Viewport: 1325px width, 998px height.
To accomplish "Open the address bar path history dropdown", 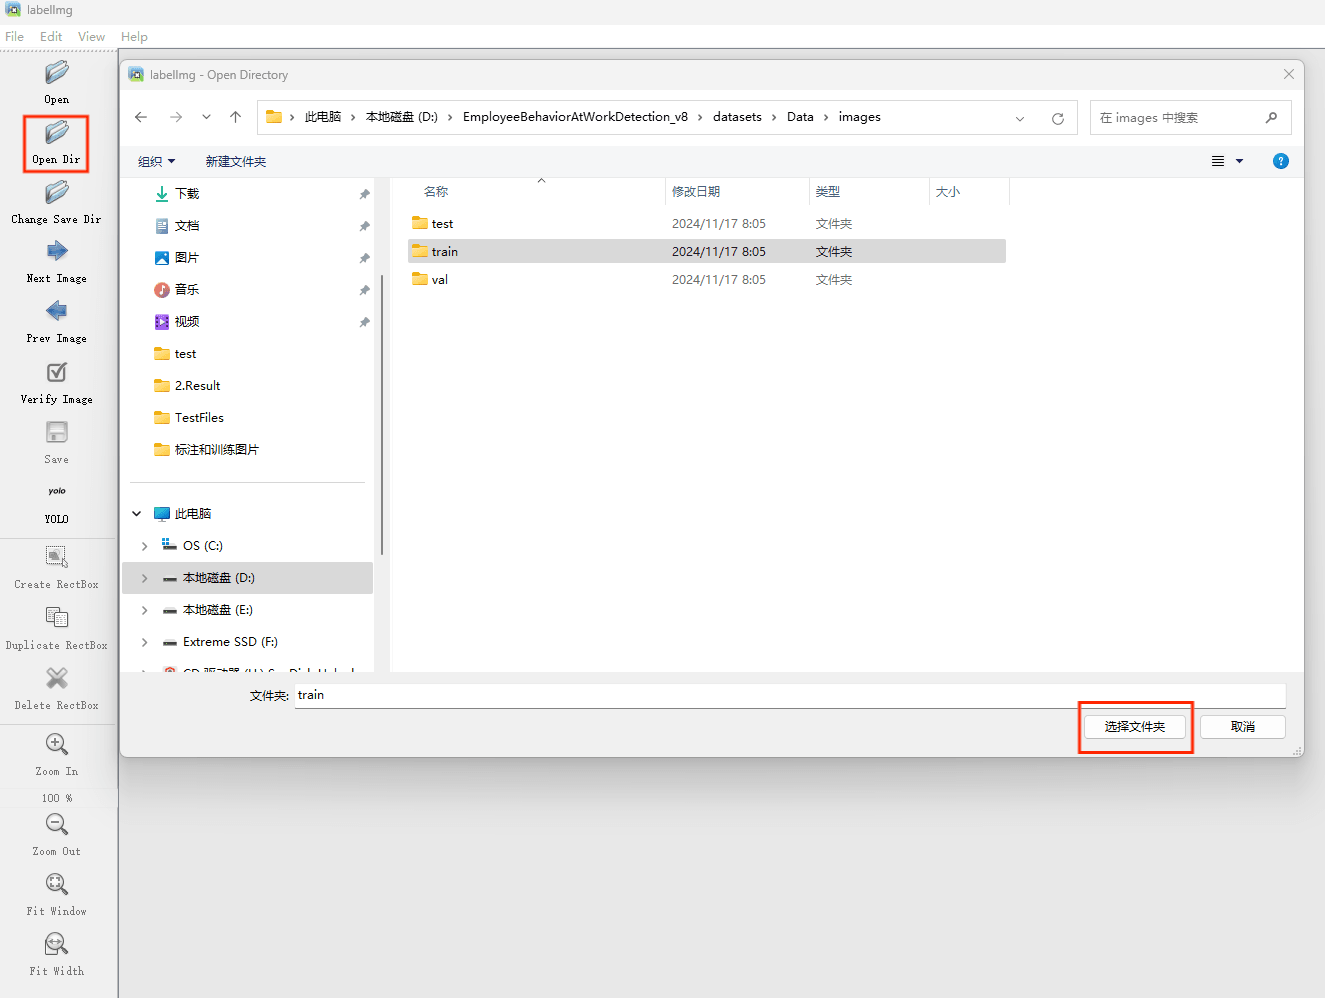I will point(1020,118).
